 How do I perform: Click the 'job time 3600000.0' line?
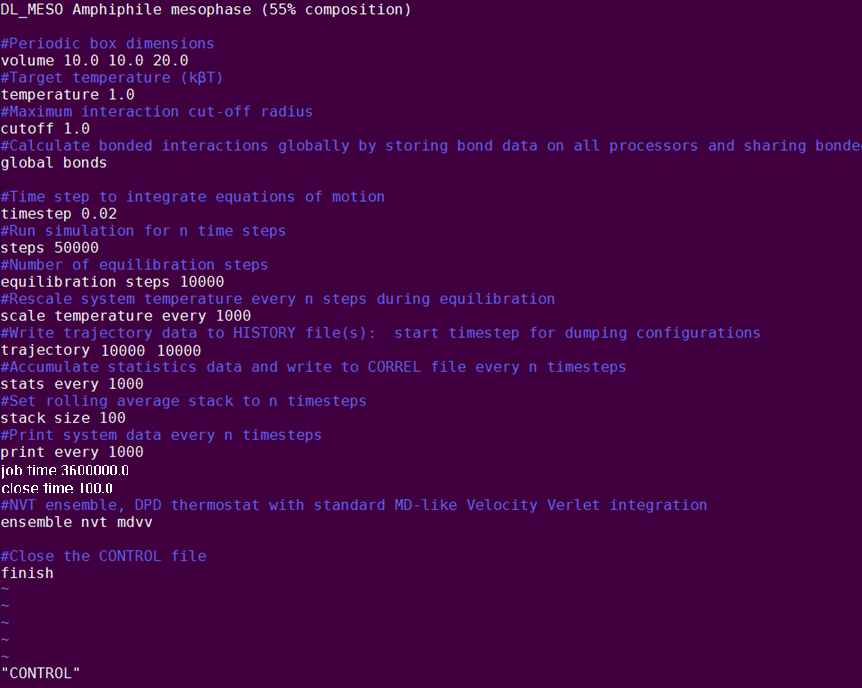click(x=65, y=470)
